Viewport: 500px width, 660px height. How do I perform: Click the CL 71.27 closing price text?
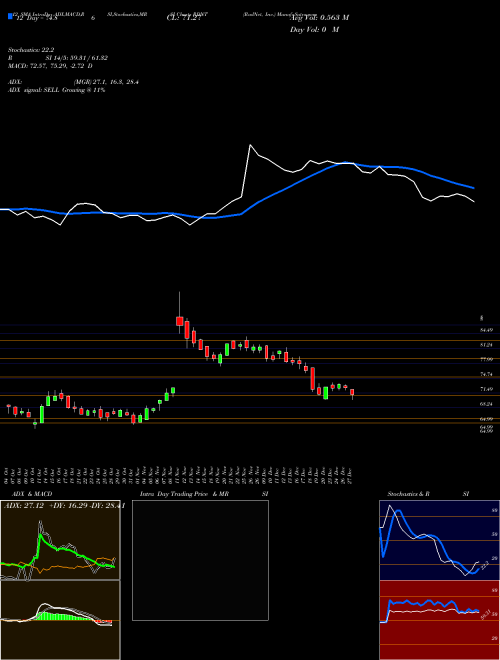coord(186,19)
